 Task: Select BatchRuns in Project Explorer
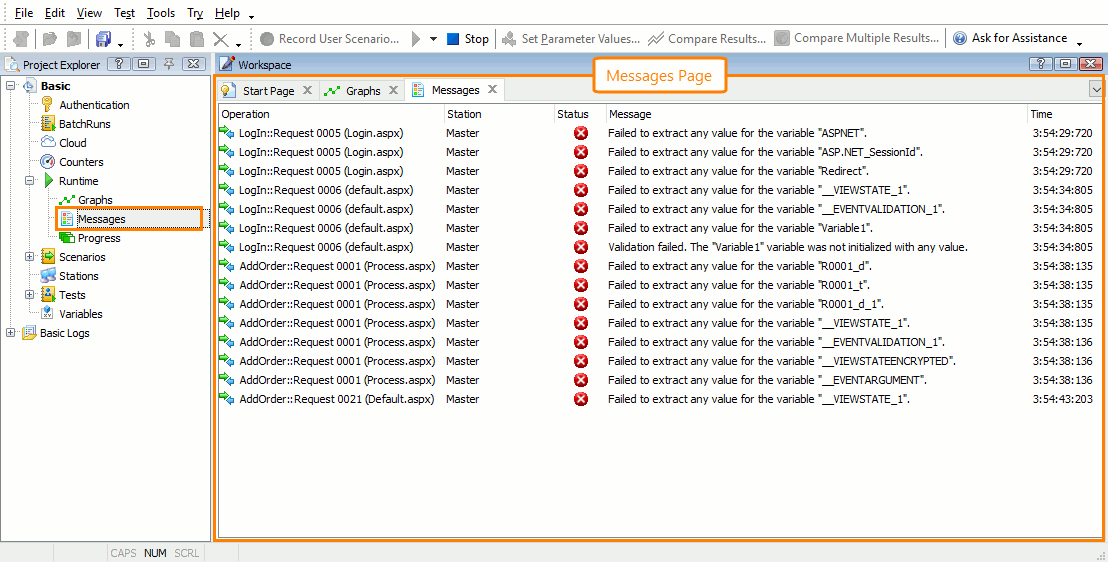coord(84,124)
